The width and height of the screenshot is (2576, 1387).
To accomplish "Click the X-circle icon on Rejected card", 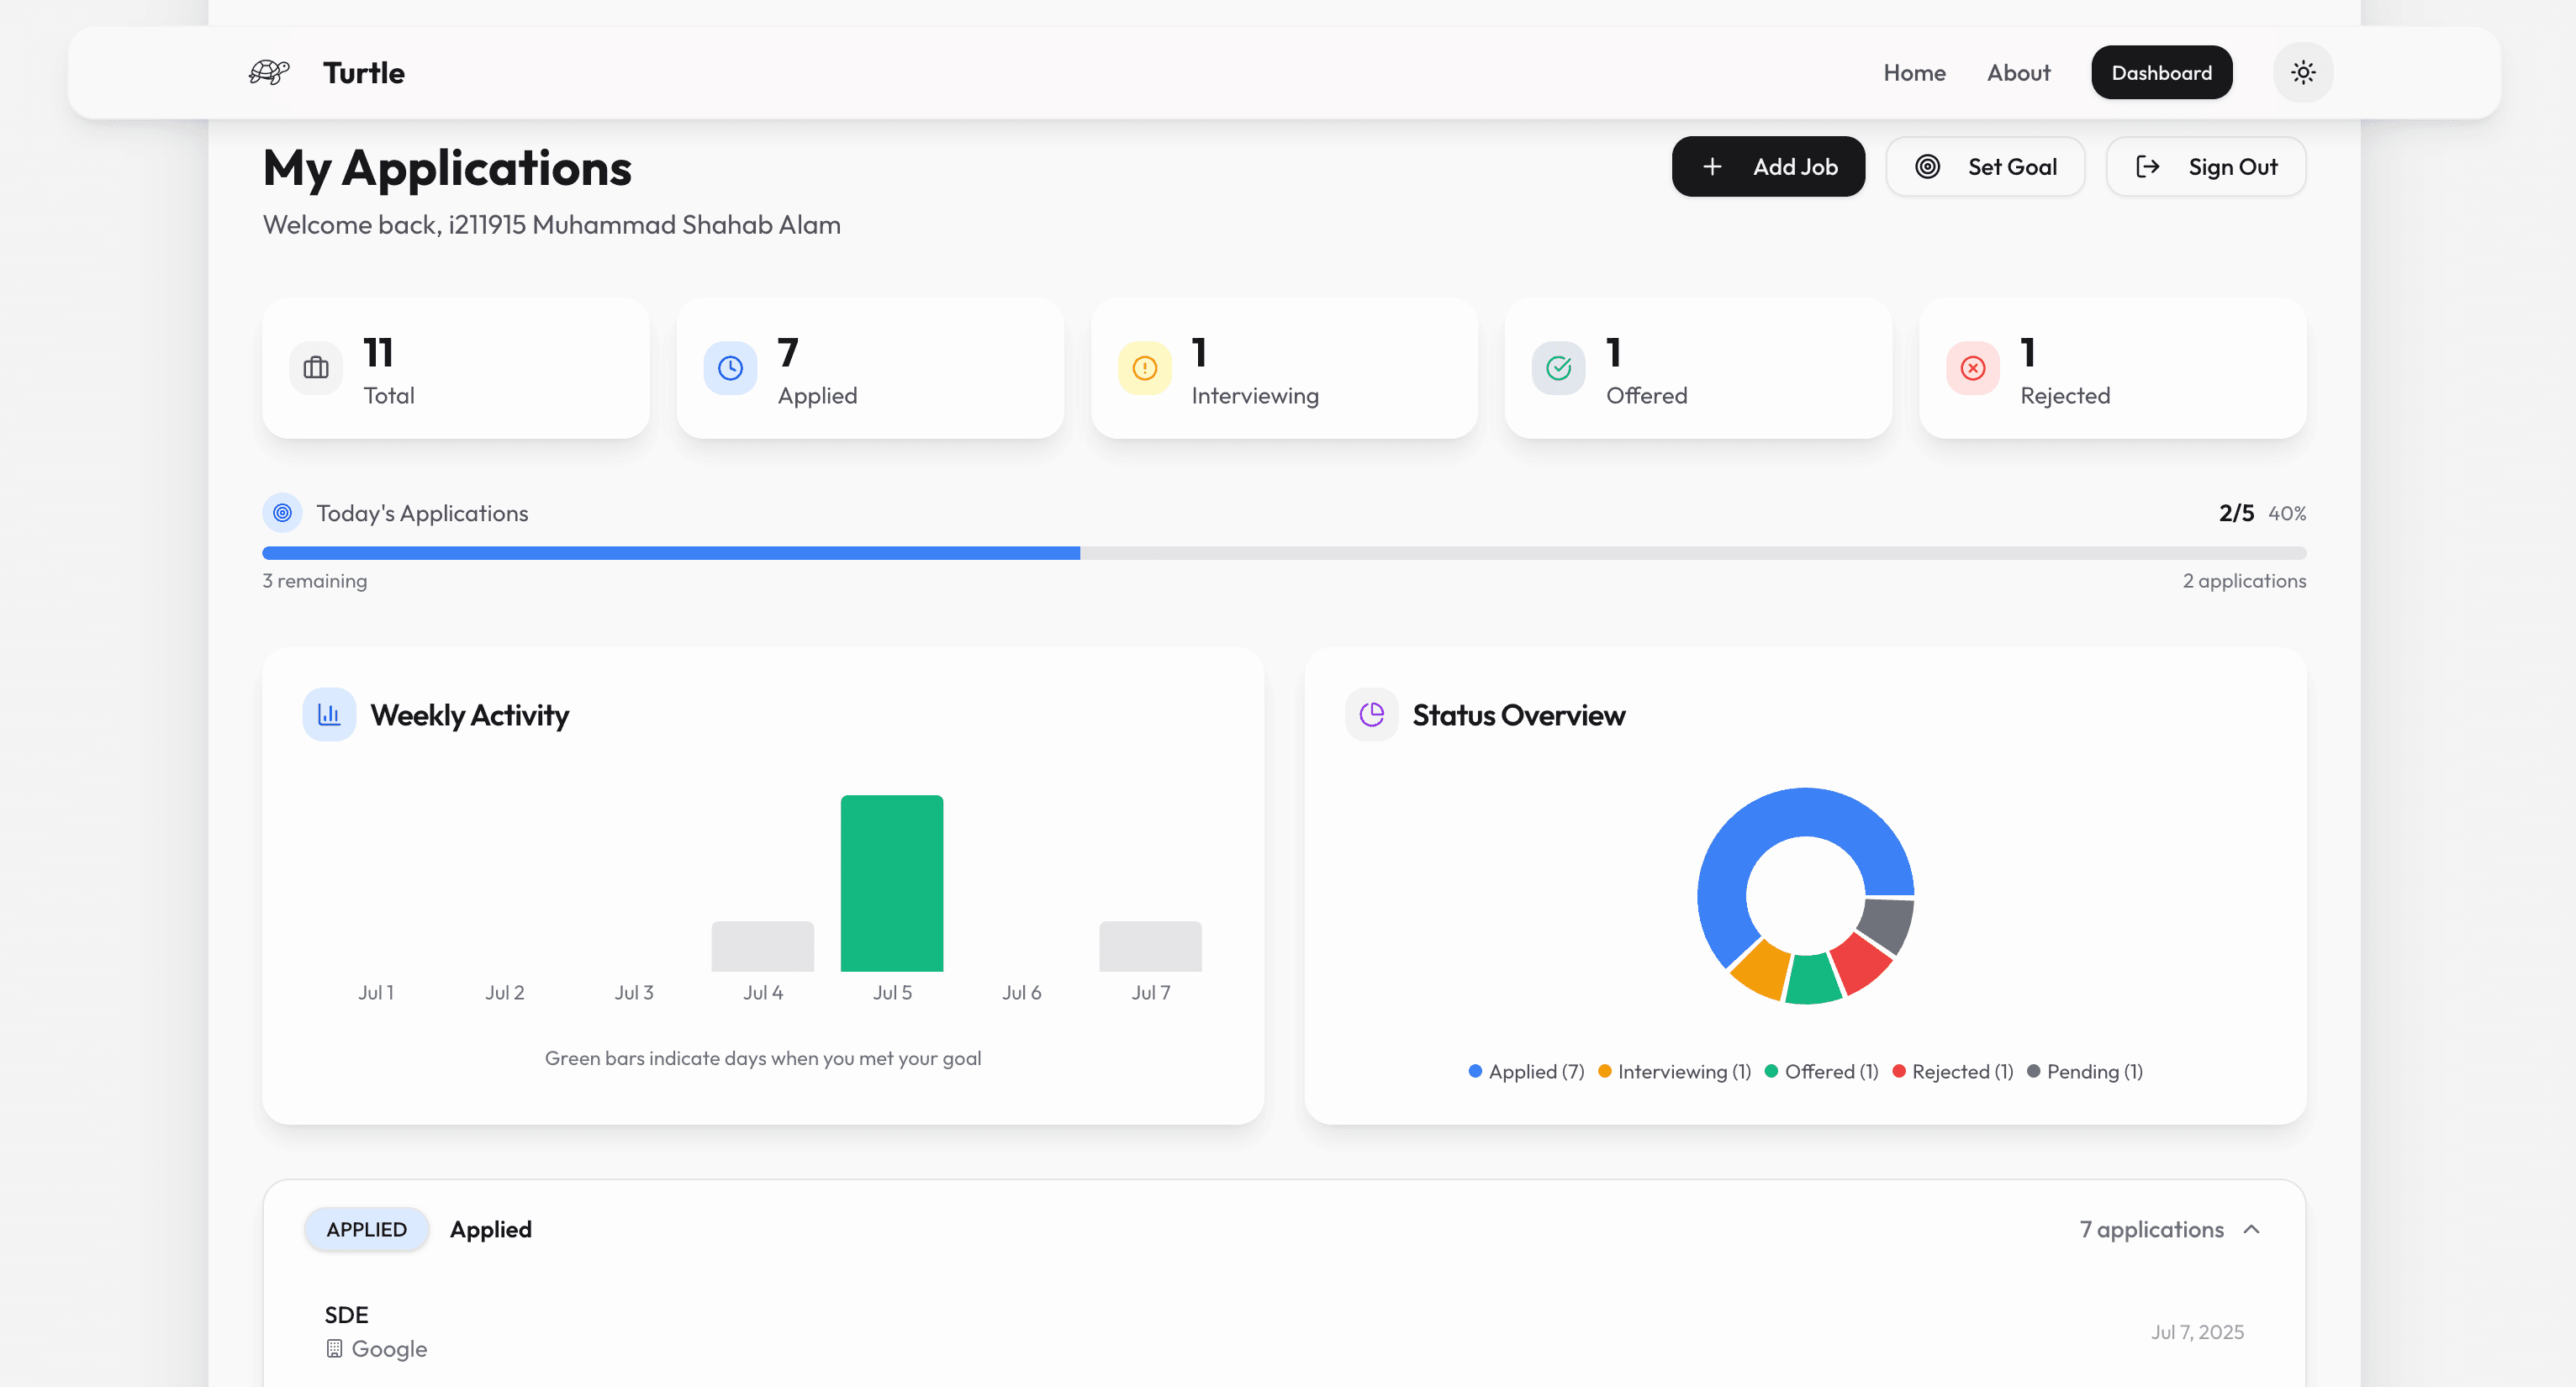I will coord(1972,368).
